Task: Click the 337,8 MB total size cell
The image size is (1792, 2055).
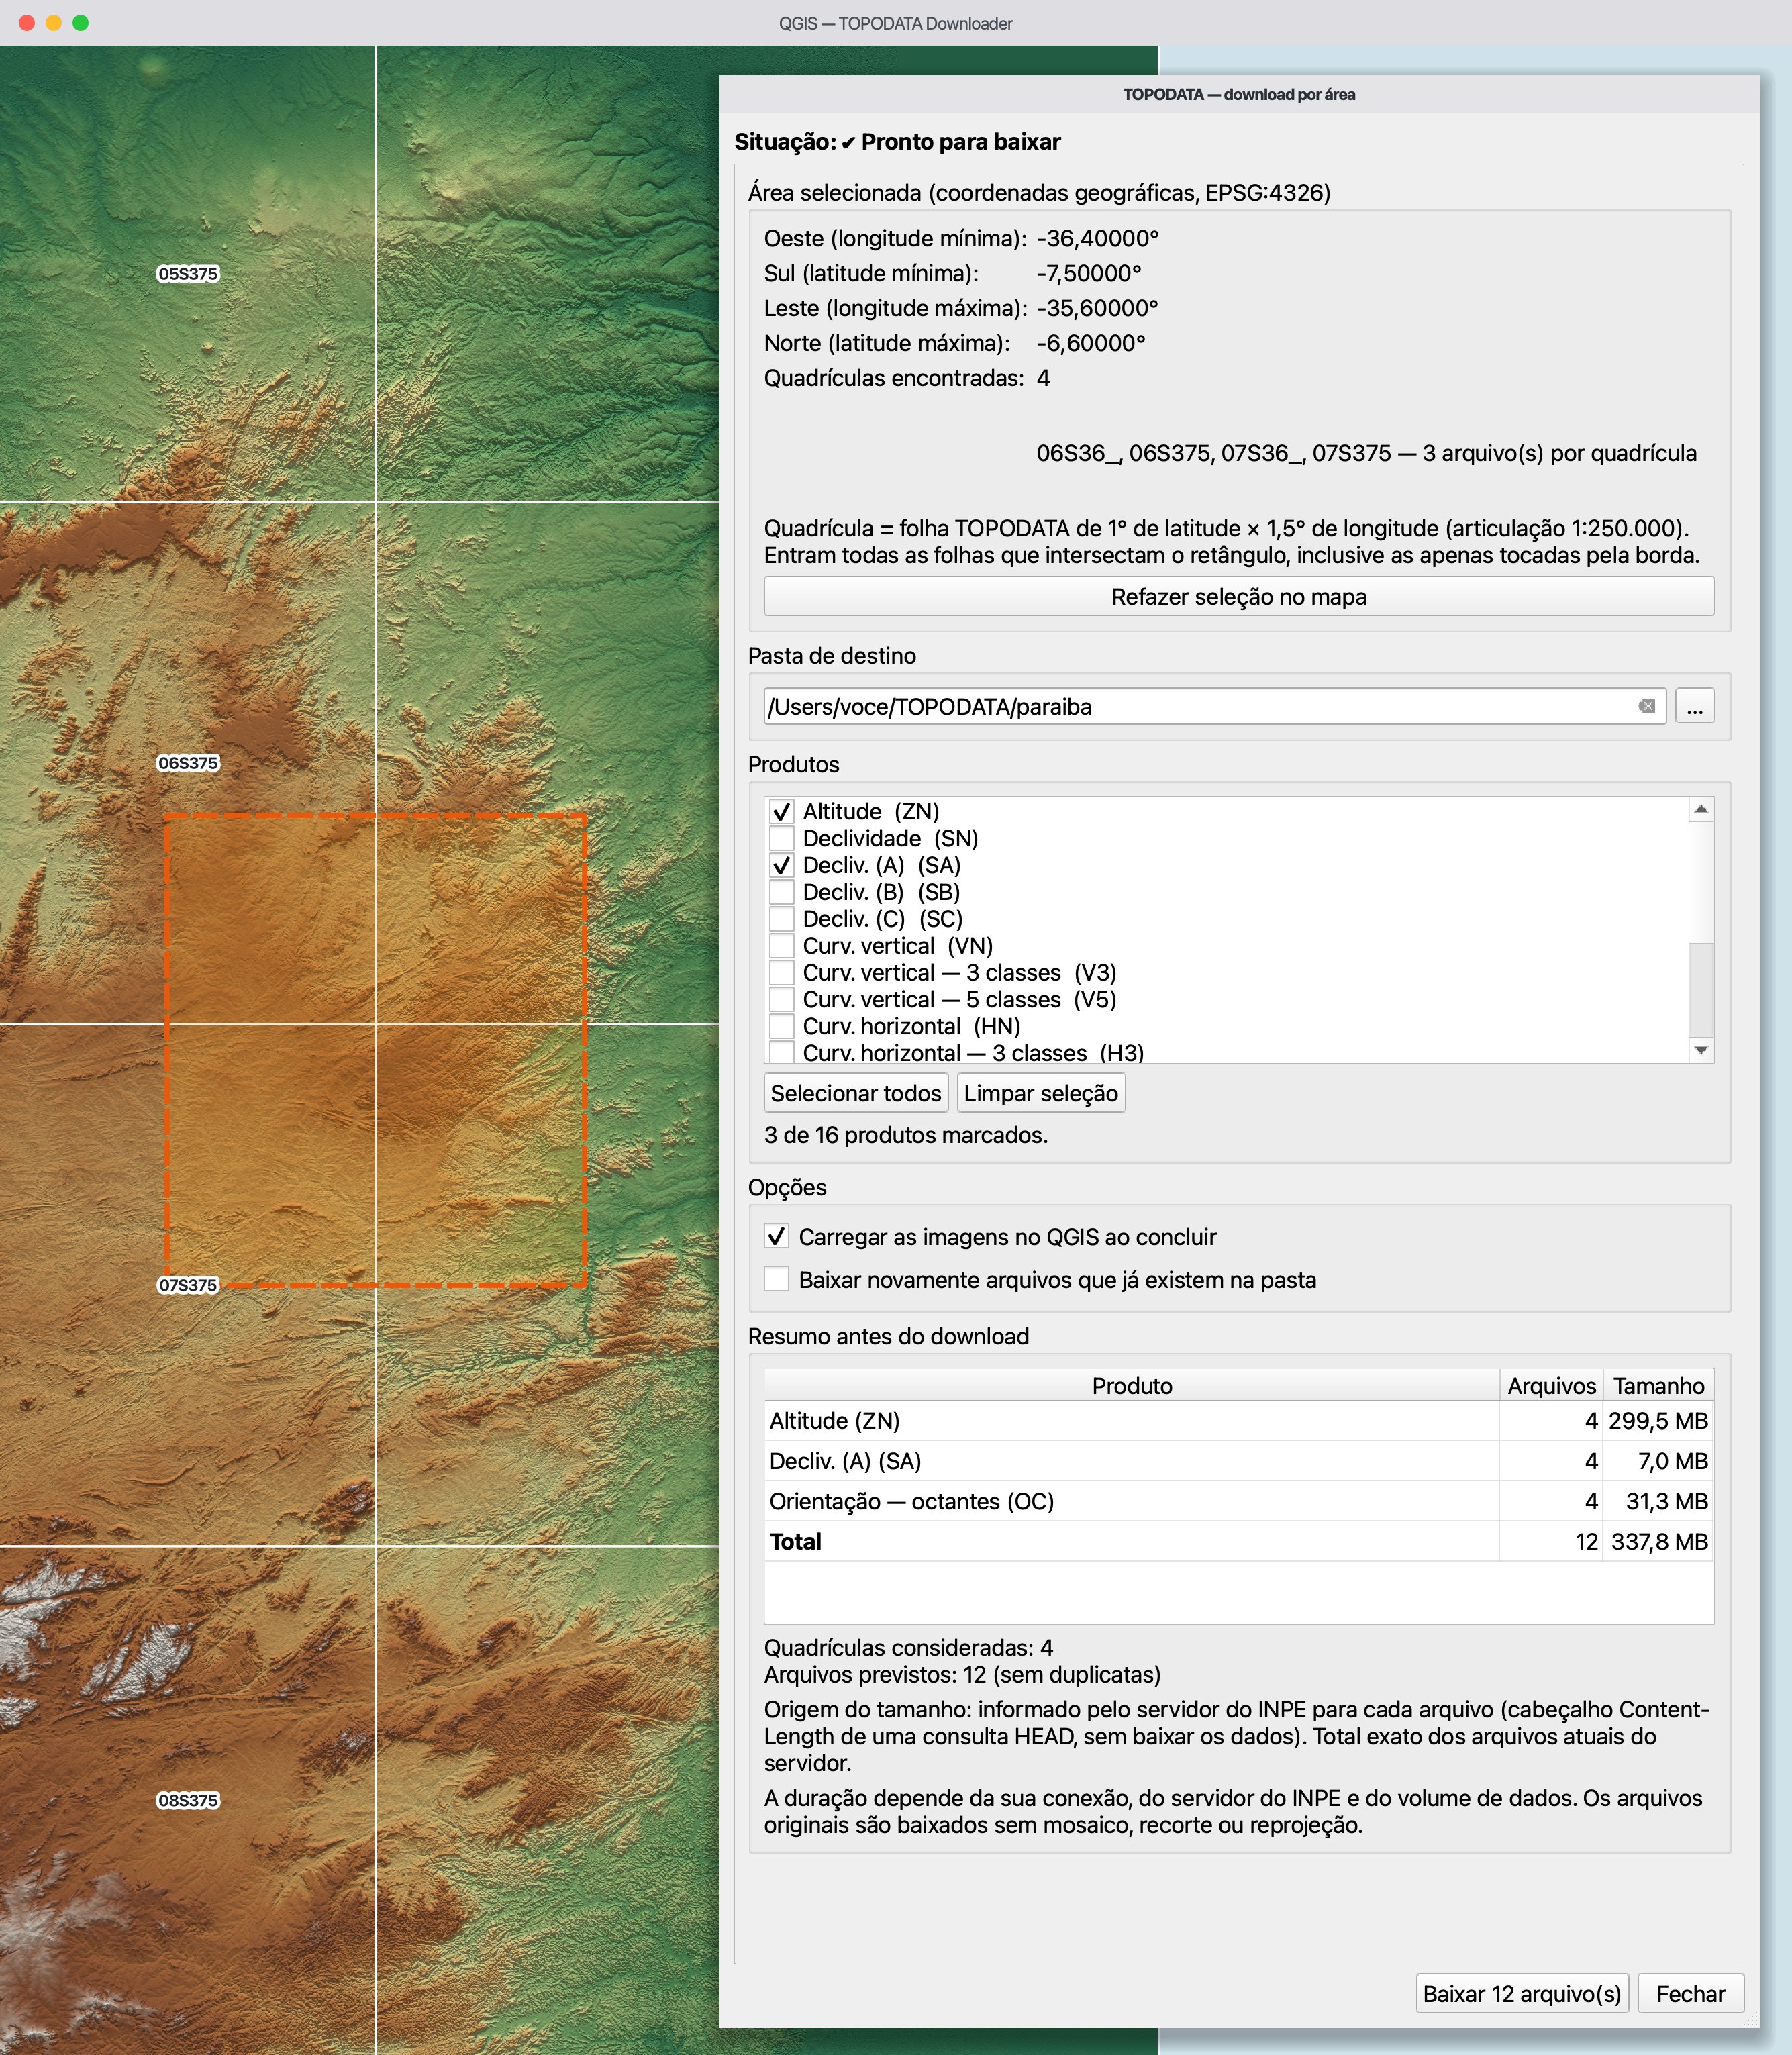Action: coord(1658,1541)
